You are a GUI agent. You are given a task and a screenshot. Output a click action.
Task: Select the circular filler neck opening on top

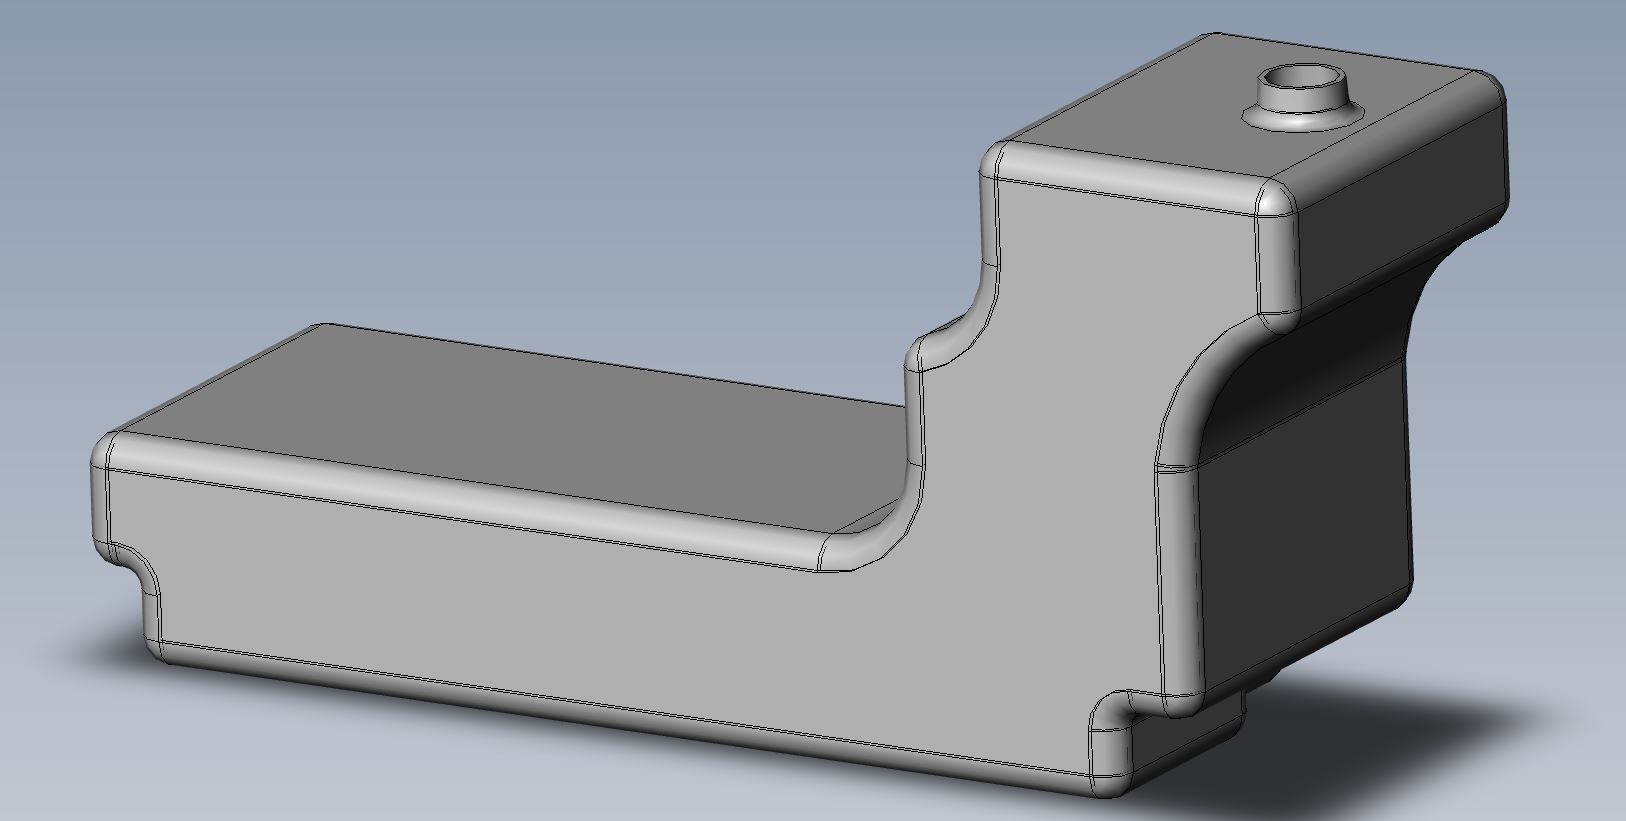(1300, 80)
